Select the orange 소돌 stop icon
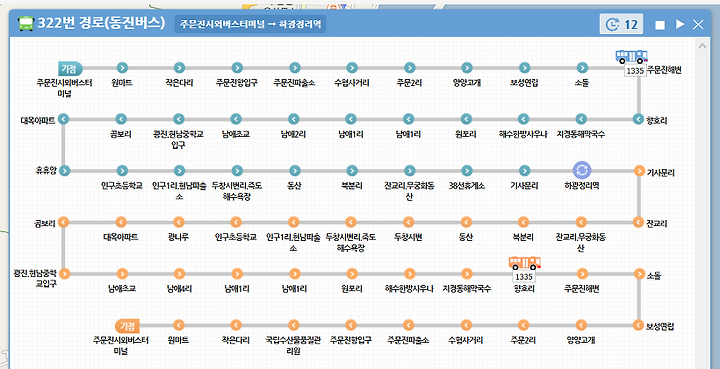The width and height of the screenshot is (720, 369). pyautogui.click(x=639, y=274)
